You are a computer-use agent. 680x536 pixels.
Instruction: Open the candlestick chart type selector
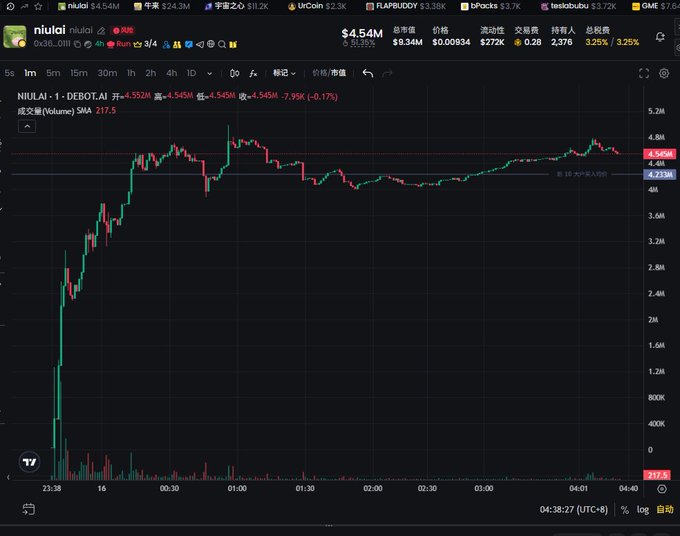pos(234,73)
